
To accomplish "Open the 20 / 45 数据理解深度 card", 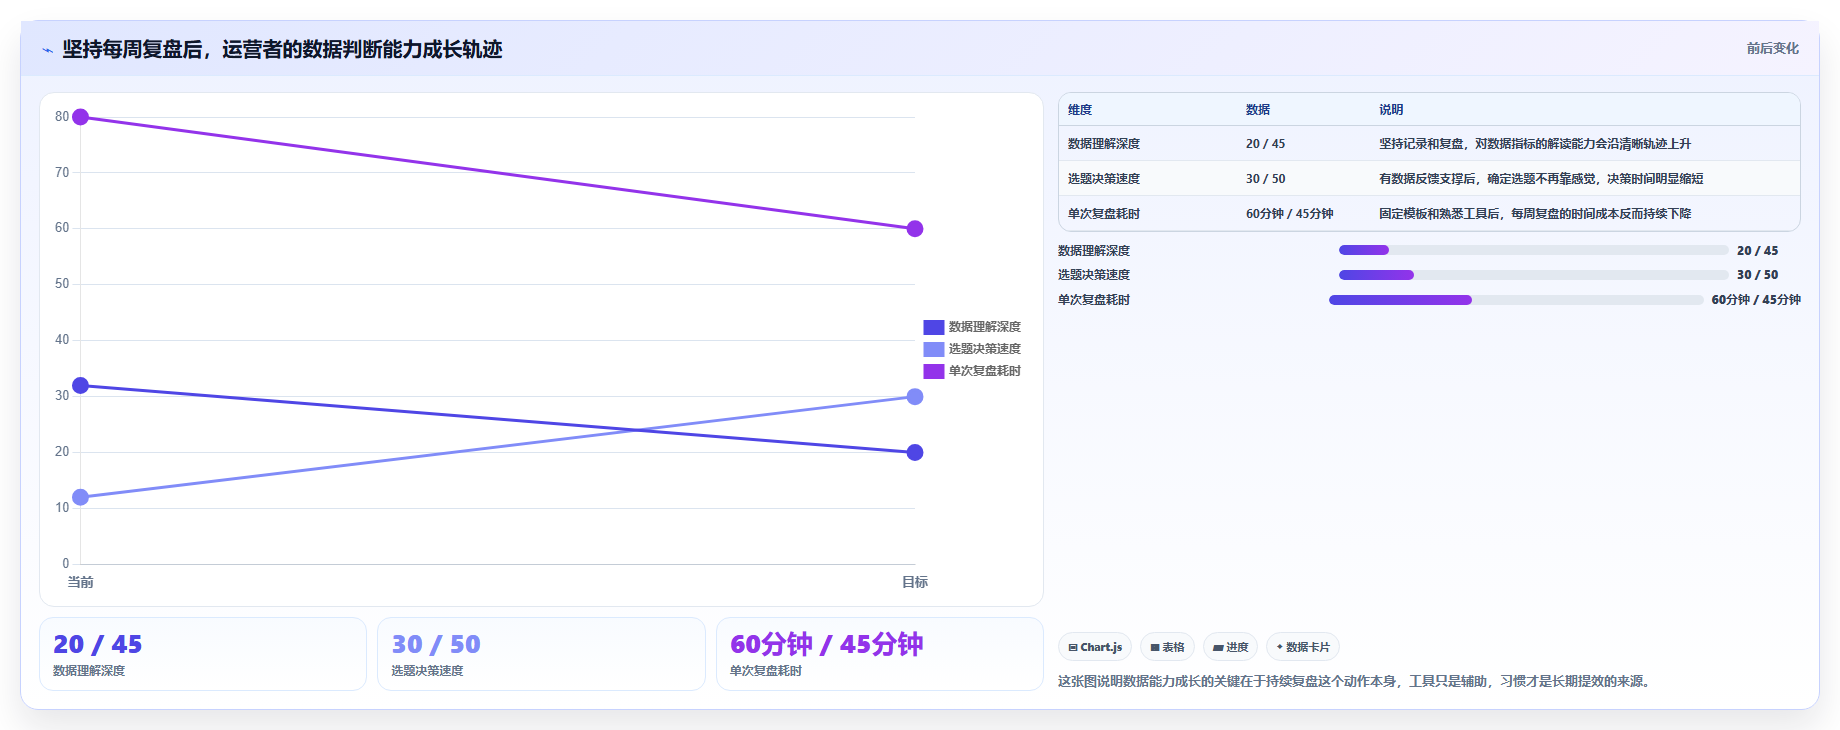I will pyautogui.click(x=203, y=654).
